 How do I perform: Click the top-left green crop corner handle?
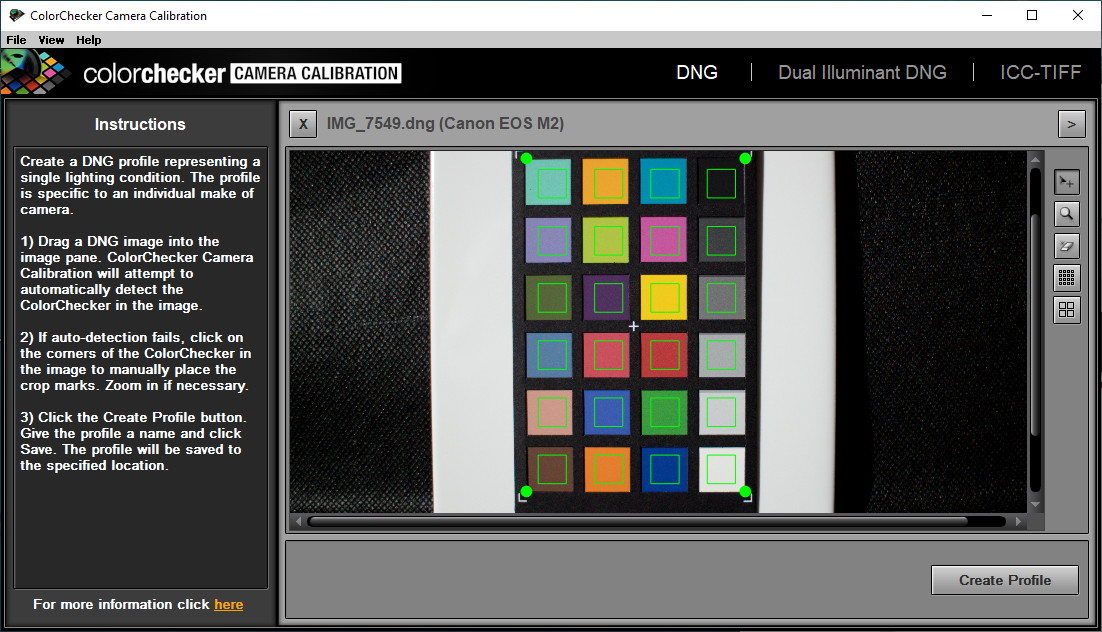point(526,159)
